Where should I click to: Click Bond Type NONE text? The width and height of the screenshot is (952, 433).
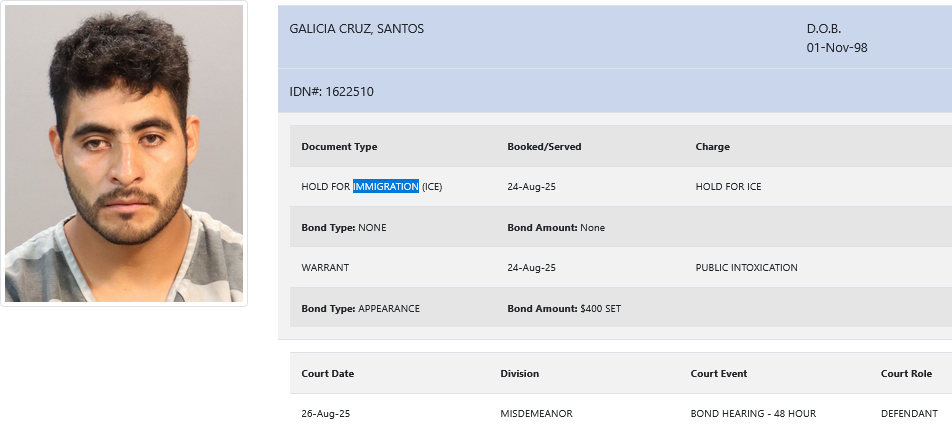tap(344, 228)
